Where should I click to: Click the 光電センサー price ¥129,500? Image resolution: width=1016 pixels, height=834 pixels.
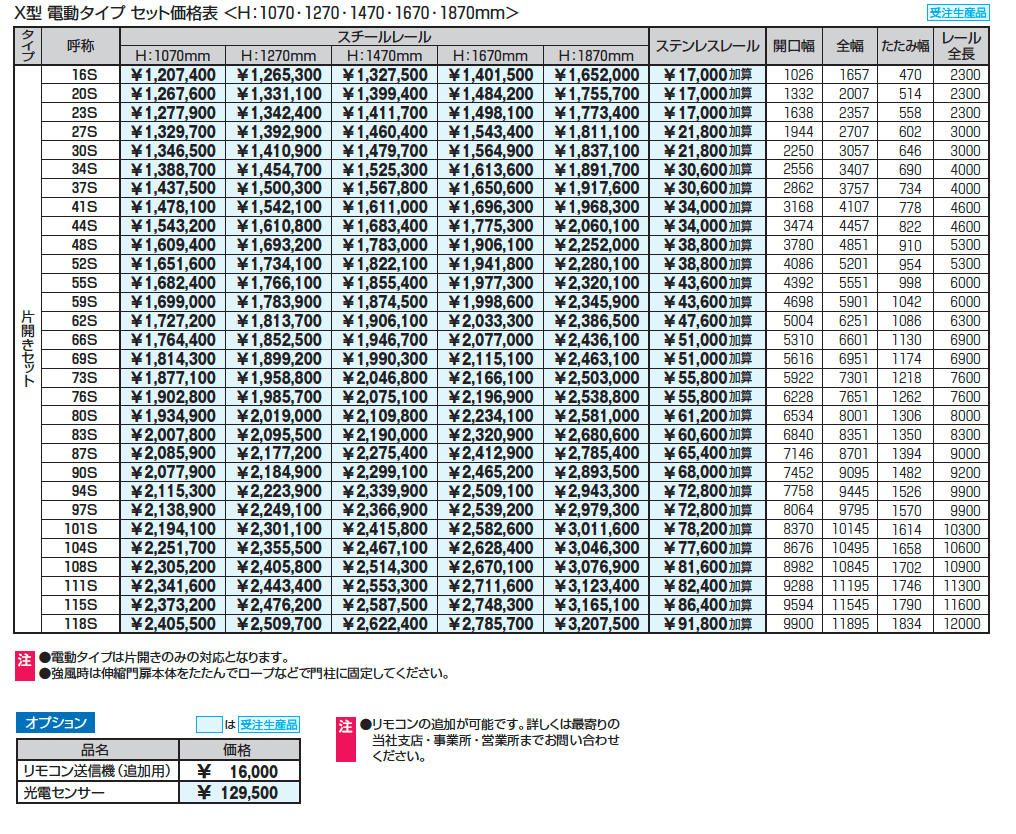[238, 793]
